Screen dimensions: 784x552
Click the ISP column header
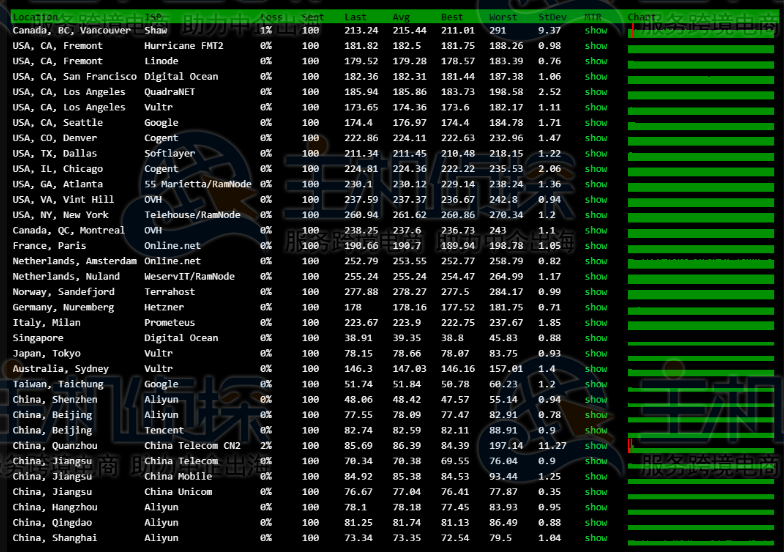coord(153,17)
